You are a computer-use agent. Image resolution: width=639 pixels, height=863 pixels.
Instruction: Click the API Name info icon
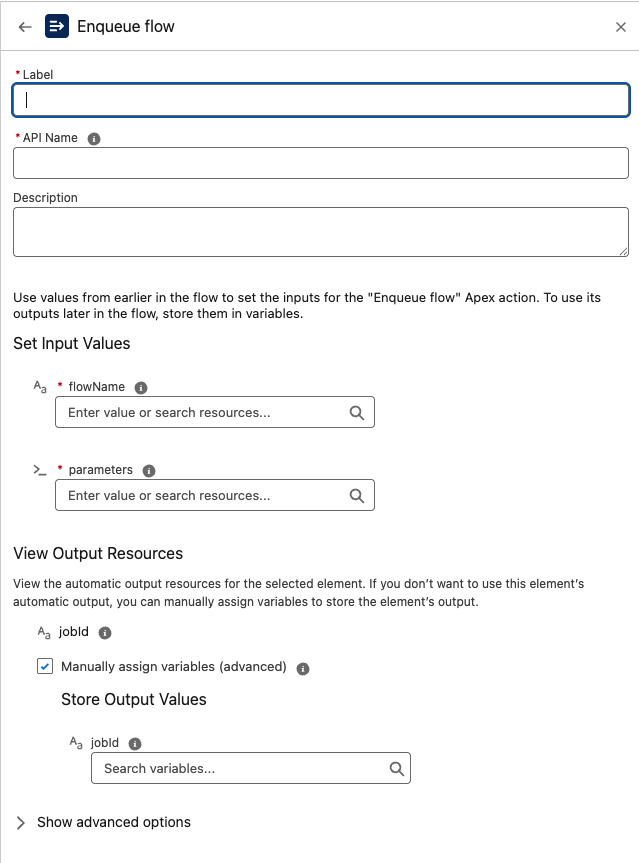[94, 139]
